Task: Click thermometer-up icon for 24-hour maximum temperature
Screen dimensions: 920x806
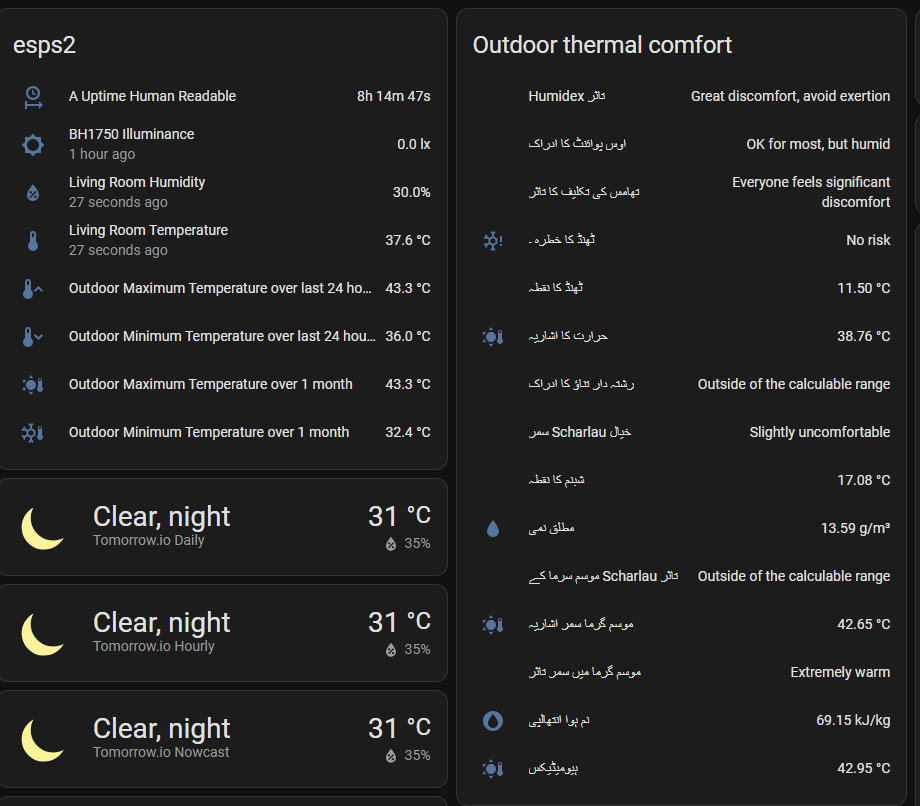Action: point(33,289)
